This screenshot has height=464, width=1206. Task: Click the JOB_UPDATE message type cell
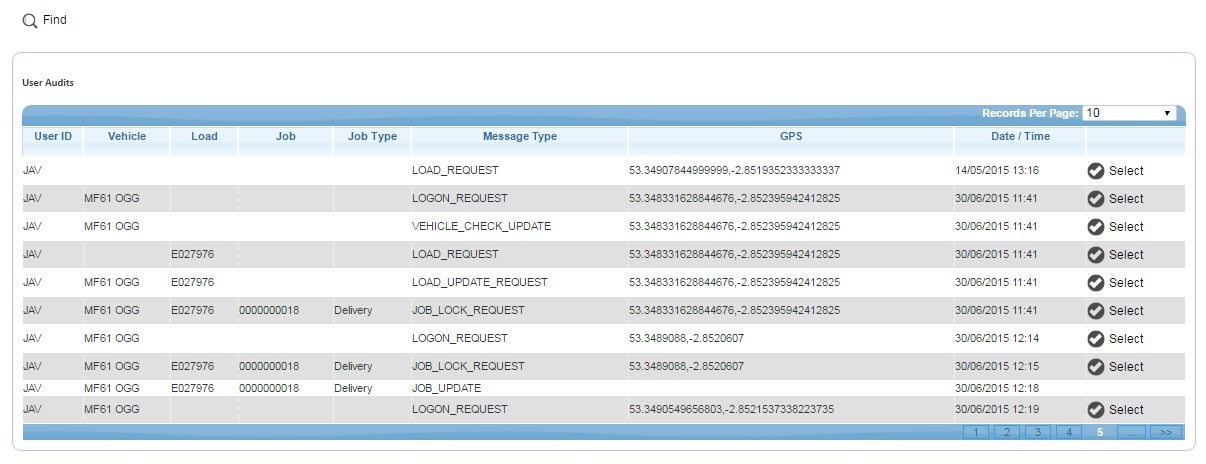coord(446,388)
